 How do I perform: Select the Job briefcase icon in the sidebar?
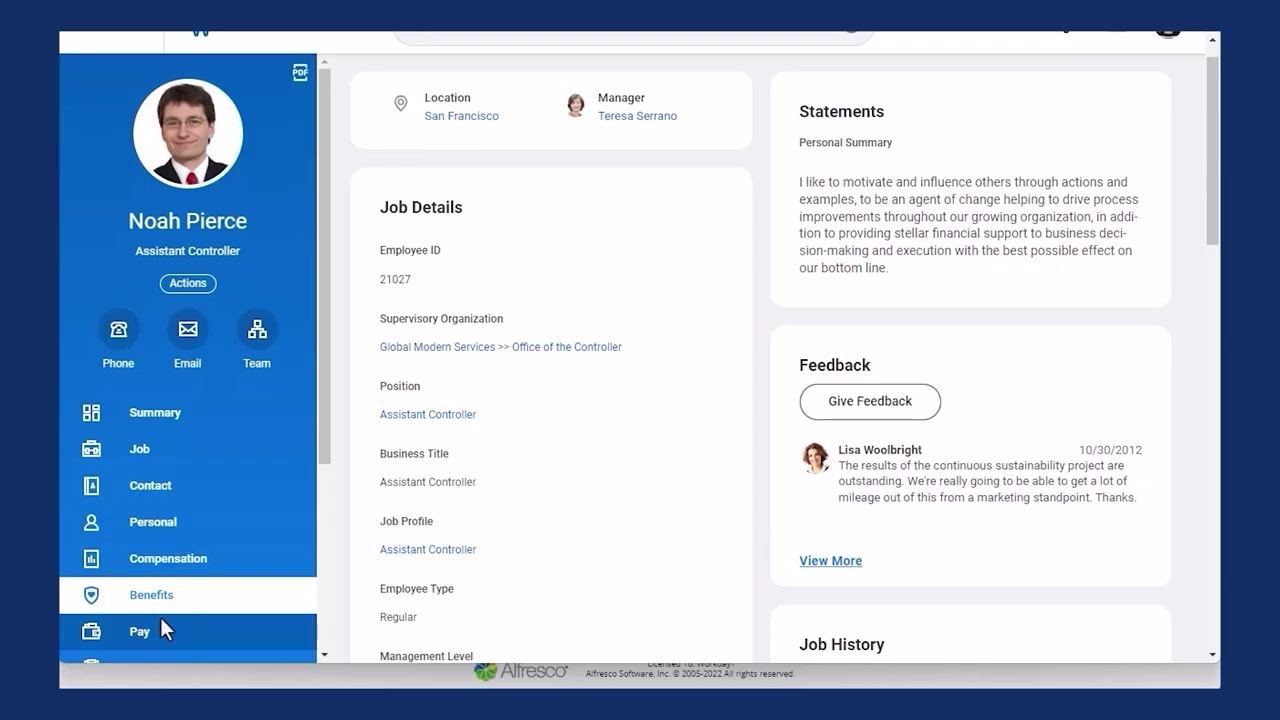tap(91, 449)
